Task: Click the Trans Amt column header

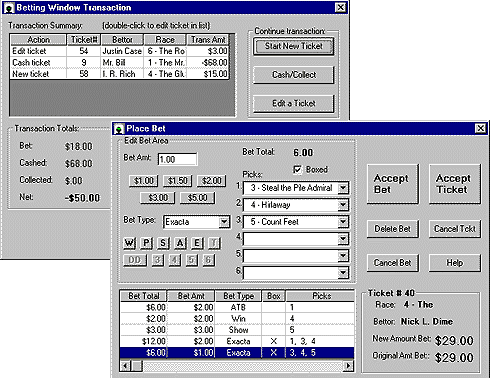Action: [208, 40]
